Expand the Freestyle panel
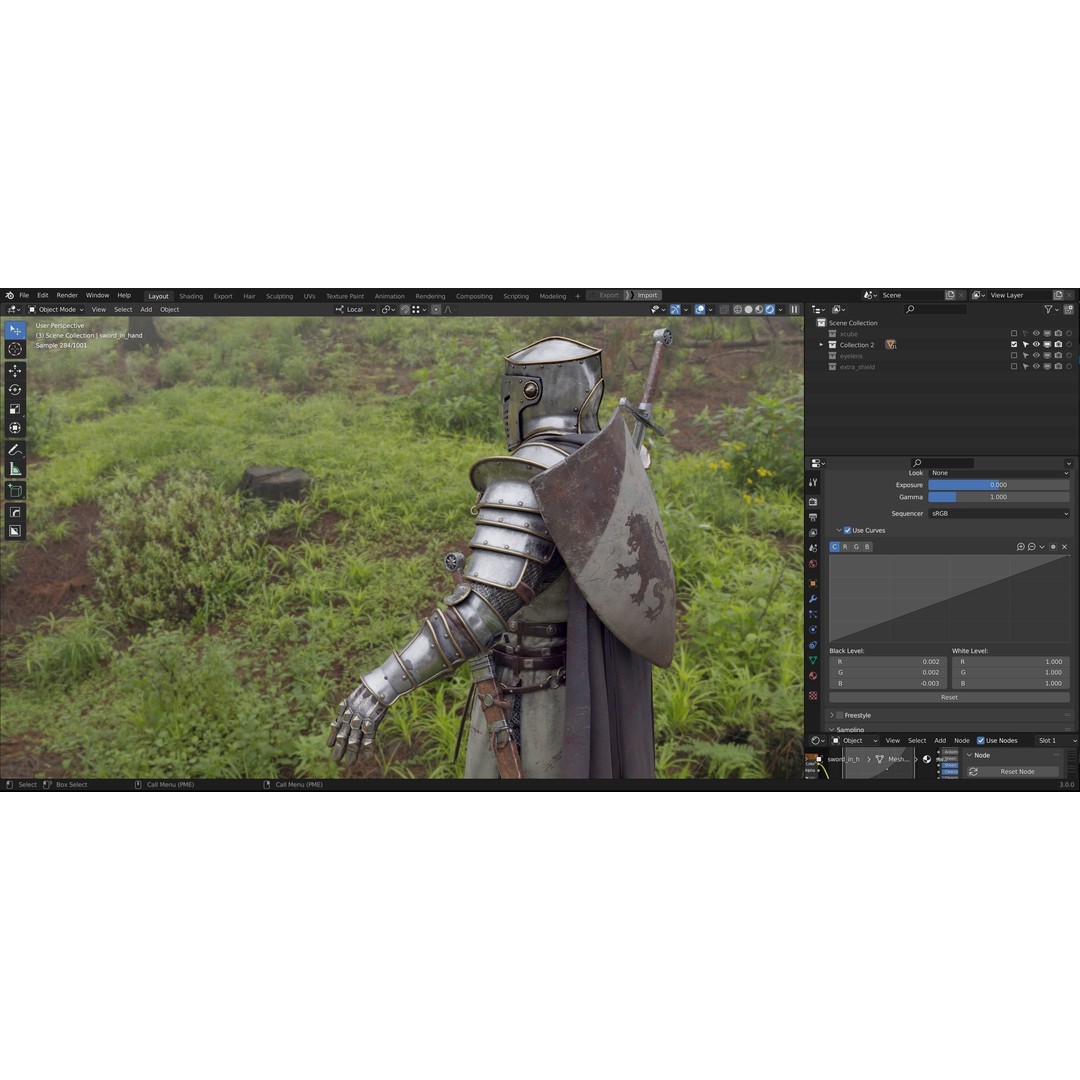The height and width of the screenshot is (1080, 1080). [832, 716]
